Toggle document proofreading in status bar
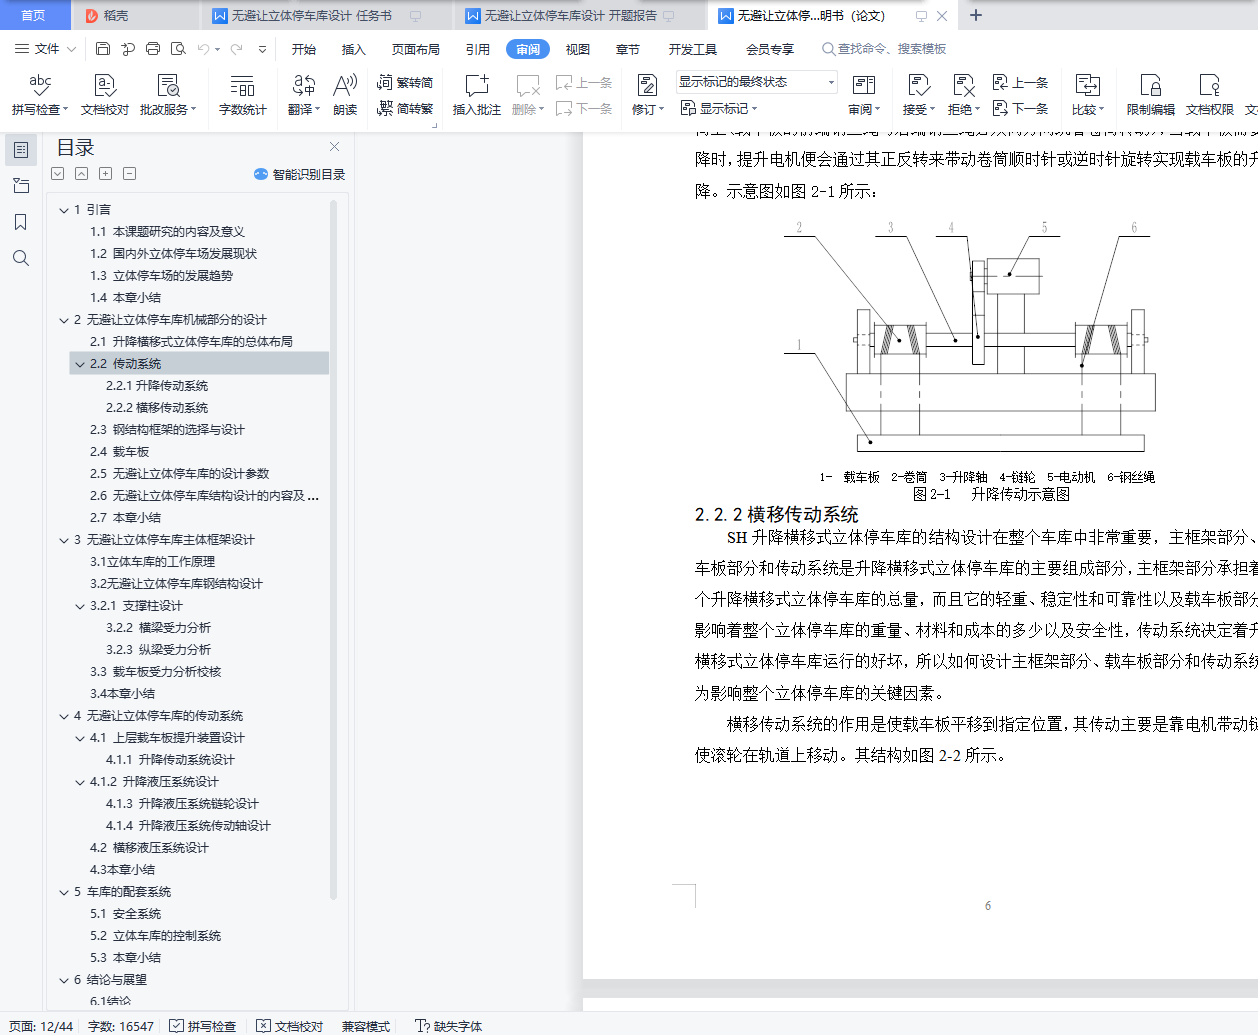The width and height of the screenshot is (1258, 1035). 290,1026
